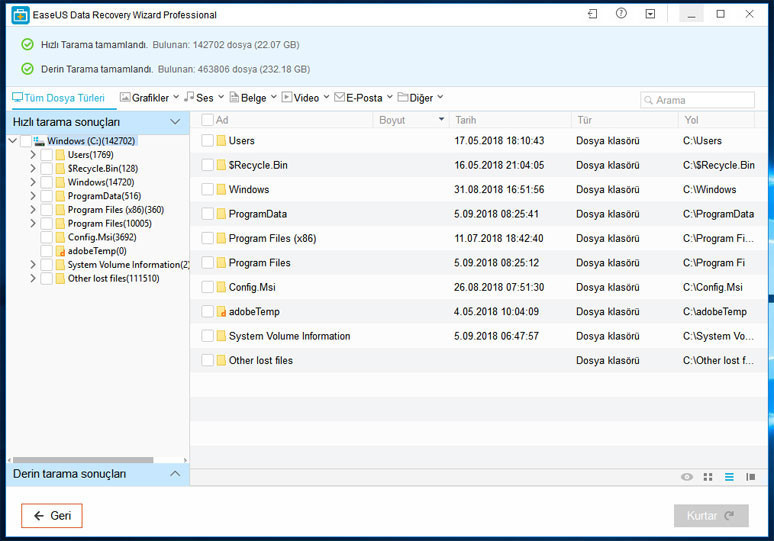Check the Windows row checkbox in file list
Image resolution: width=774 pixels, height=541 pixels.
(207, 190)
